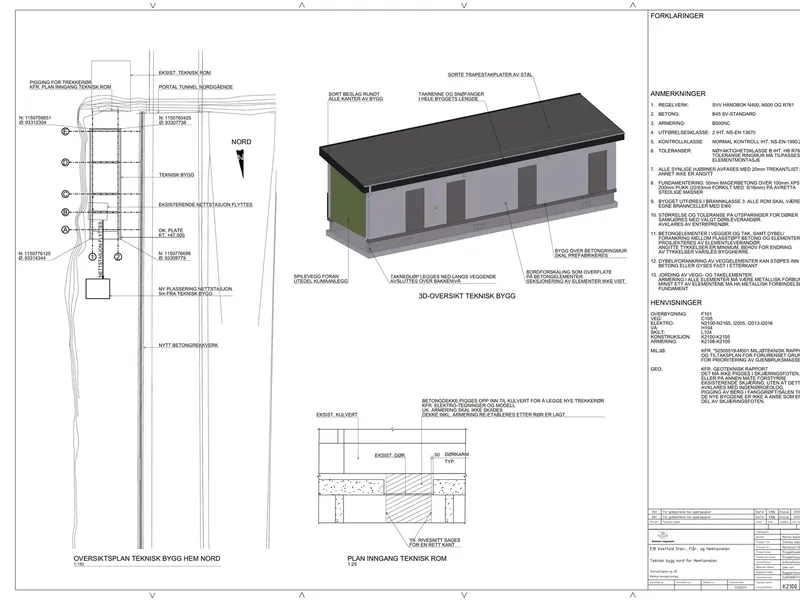Click the label 'NY PLASSERING NETTSTASJON'

195,289
